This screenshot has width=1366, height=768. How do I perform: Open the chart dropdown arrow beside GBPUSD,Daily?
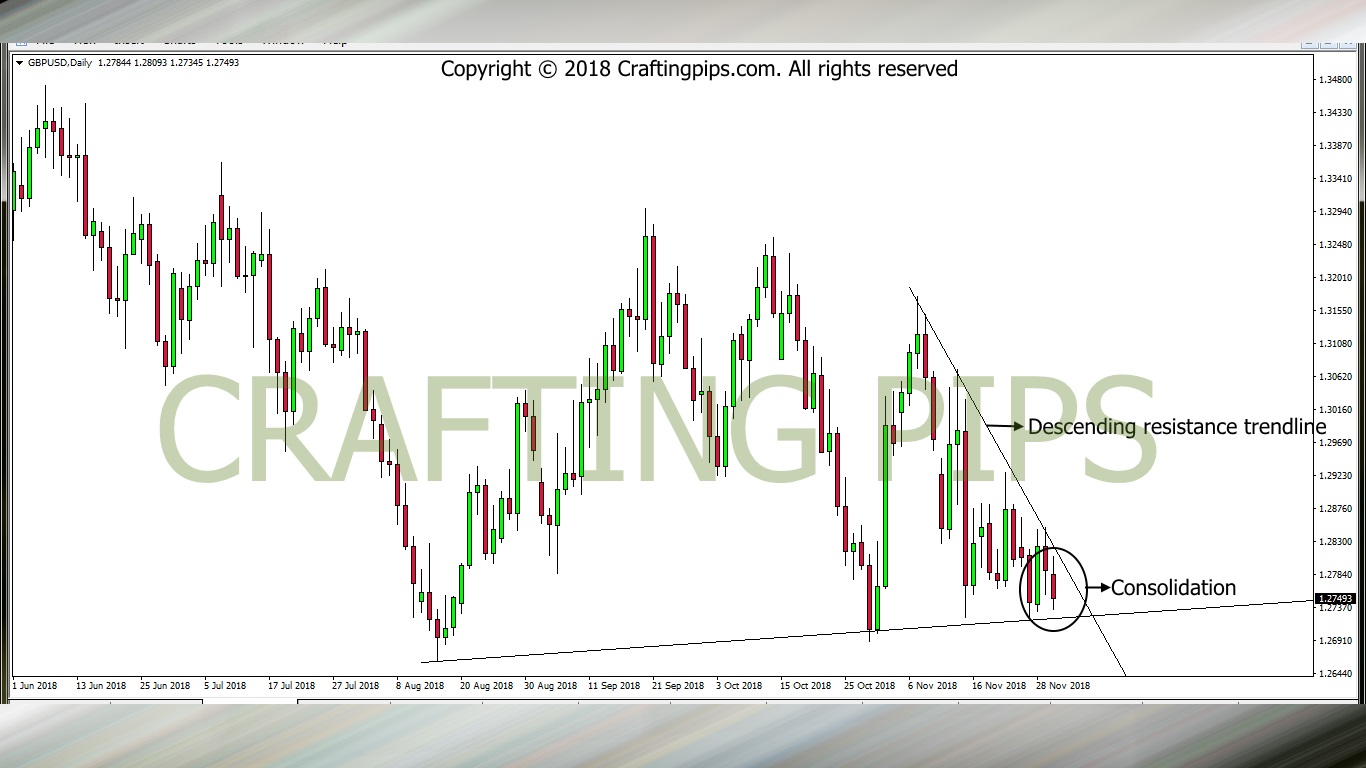pyautogui.click(x=19, y=63)
